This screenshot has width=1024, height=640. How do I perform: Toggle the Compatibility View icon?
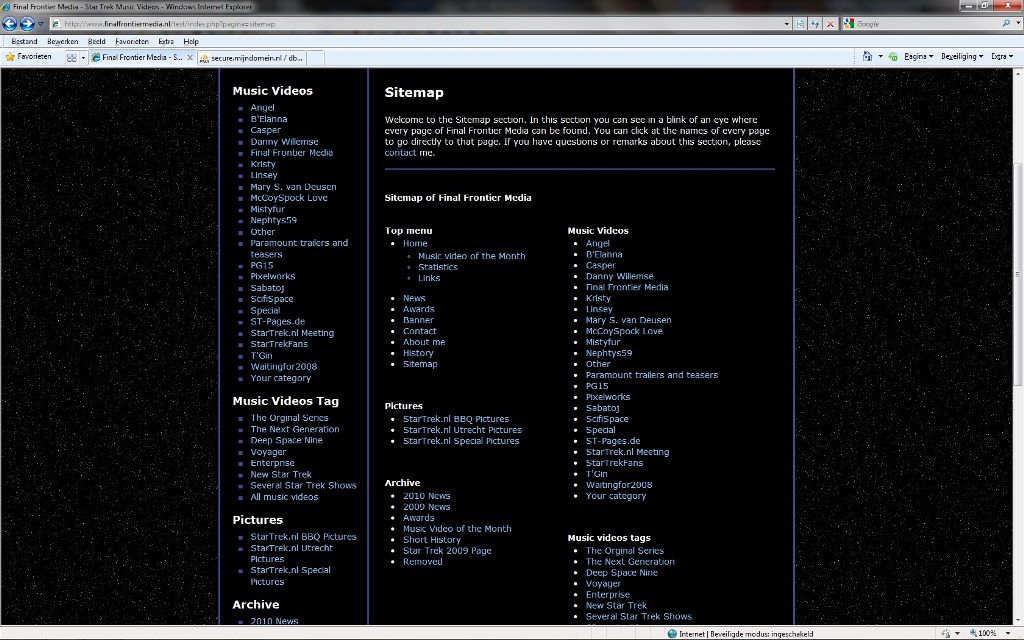(x=801, y=24)
